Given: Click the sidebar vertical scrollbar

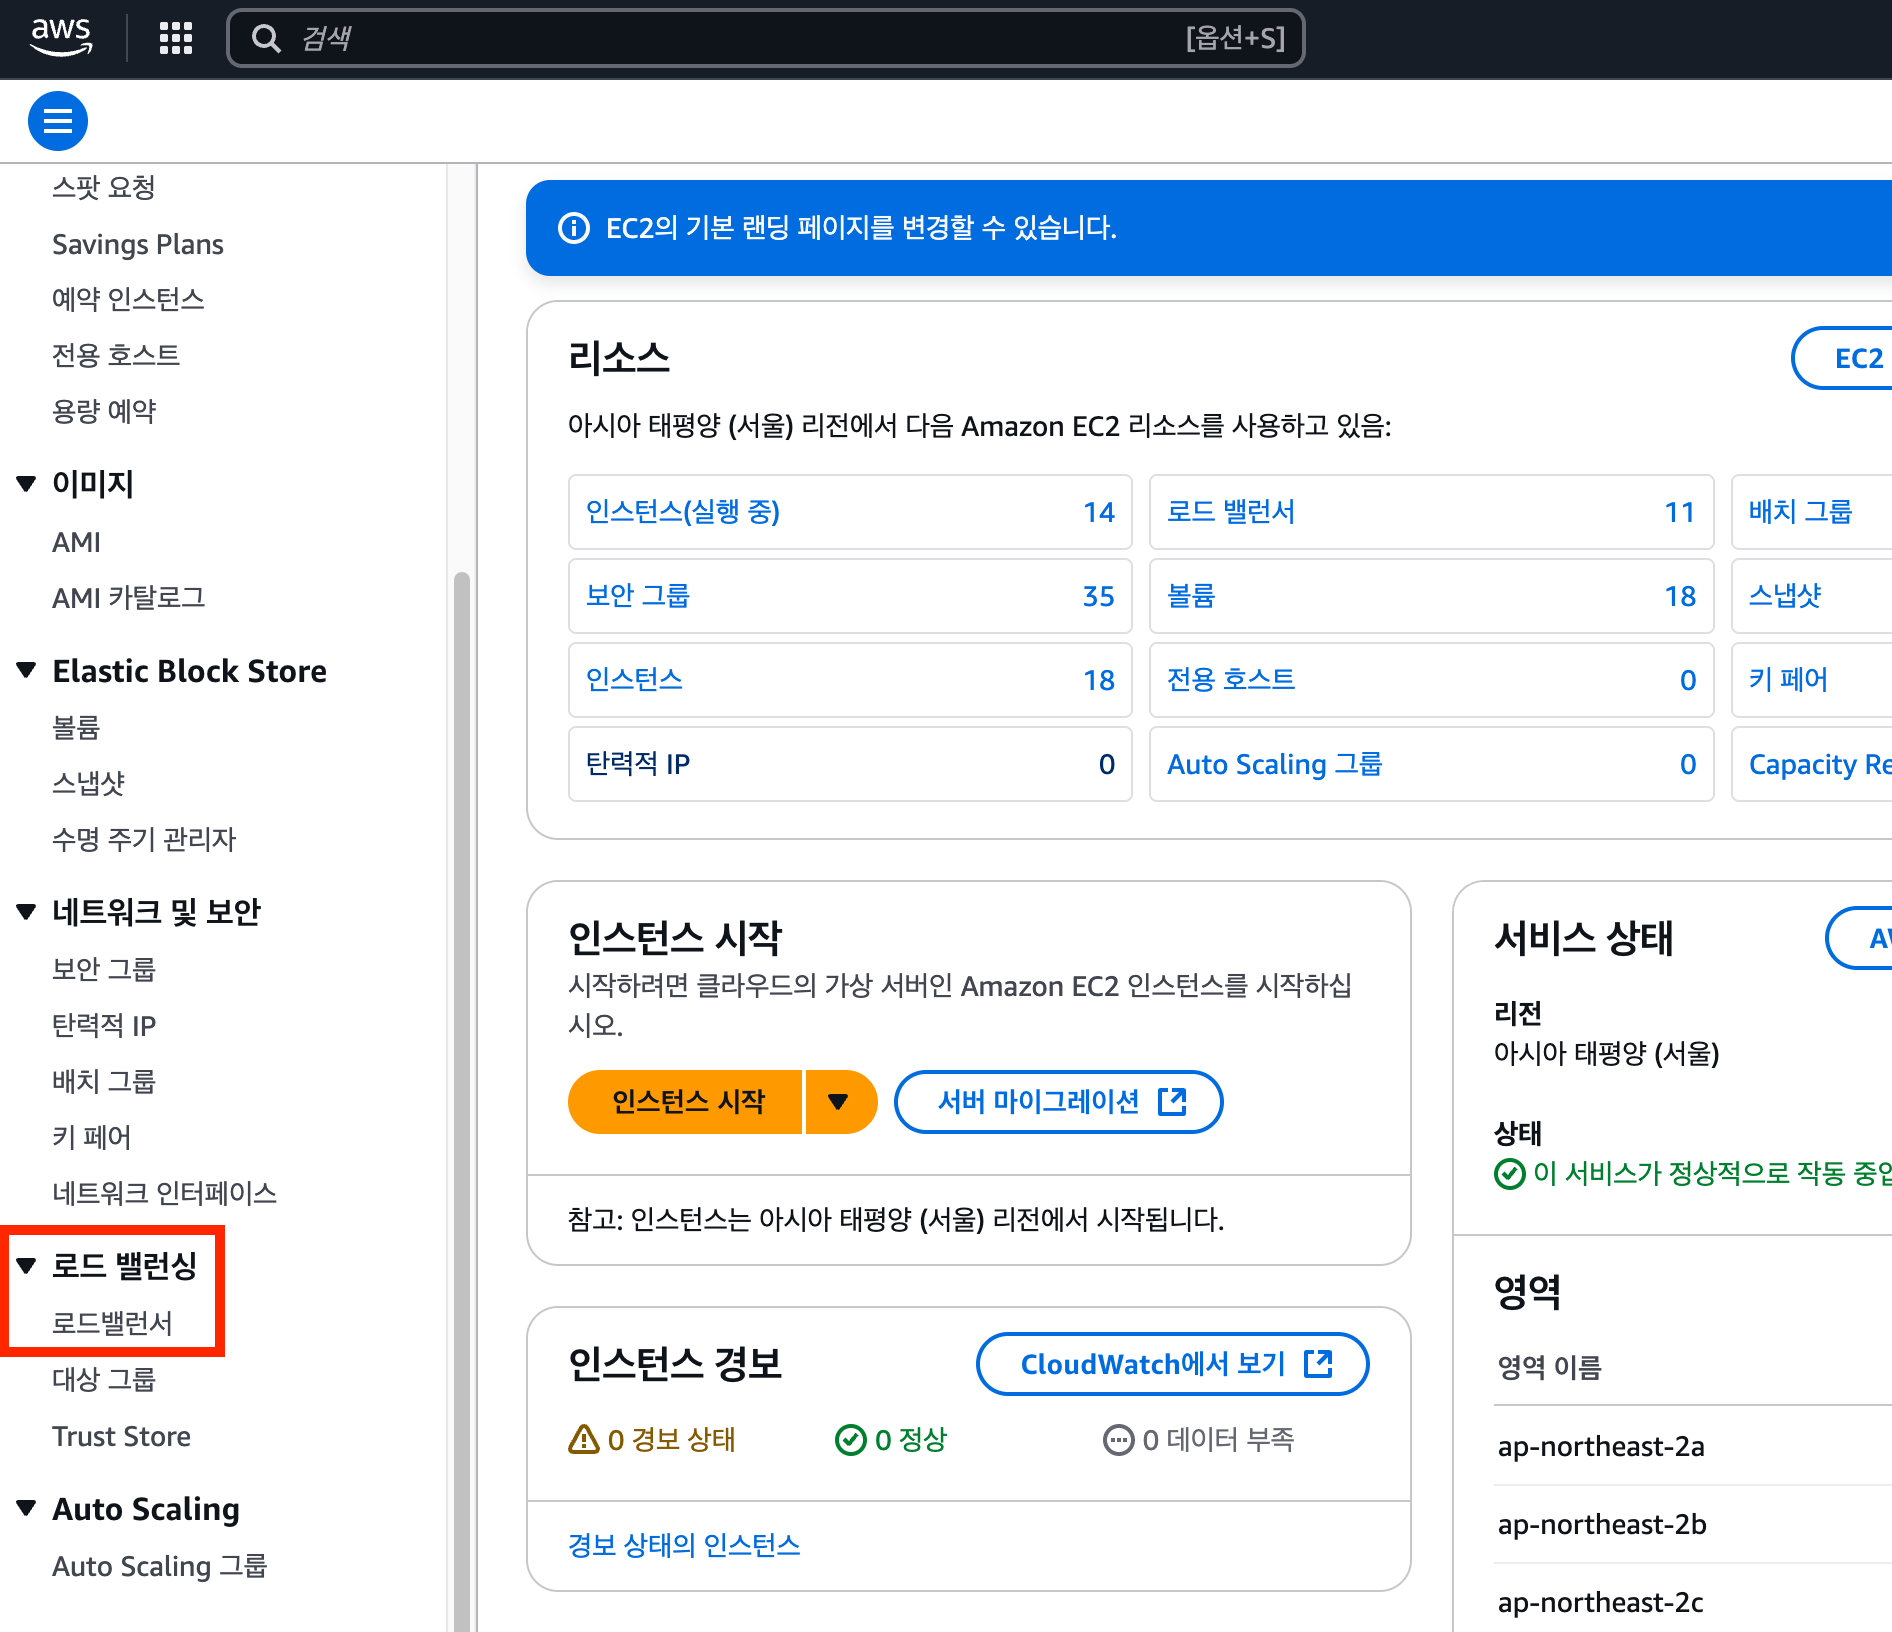Looking at the screenshot, I should (462, 1100).
